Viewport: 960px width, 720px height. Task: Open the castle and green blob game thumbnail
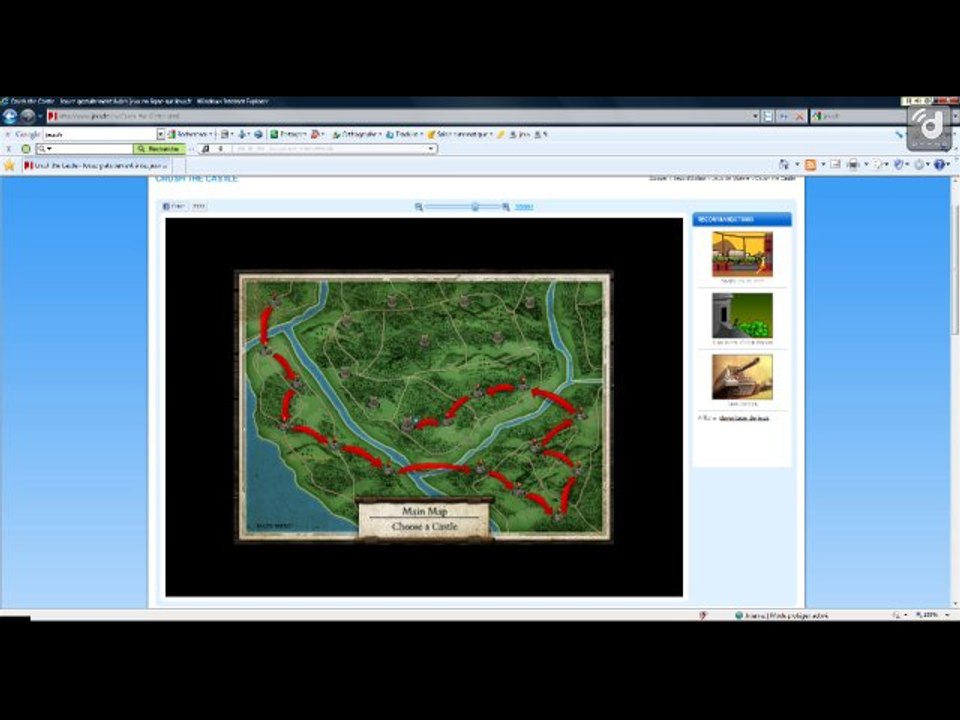(x=742, y=315)
